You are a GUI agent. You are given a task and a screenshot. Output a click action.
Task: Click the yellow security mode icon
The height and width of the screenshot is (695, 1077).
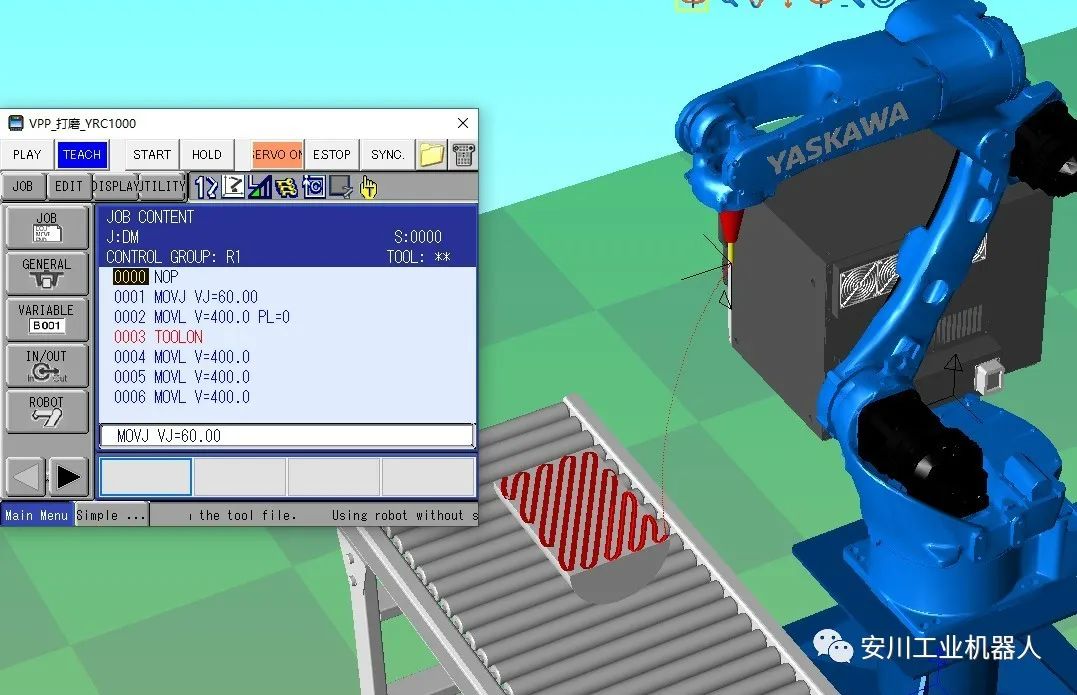[x=286, y=187]
